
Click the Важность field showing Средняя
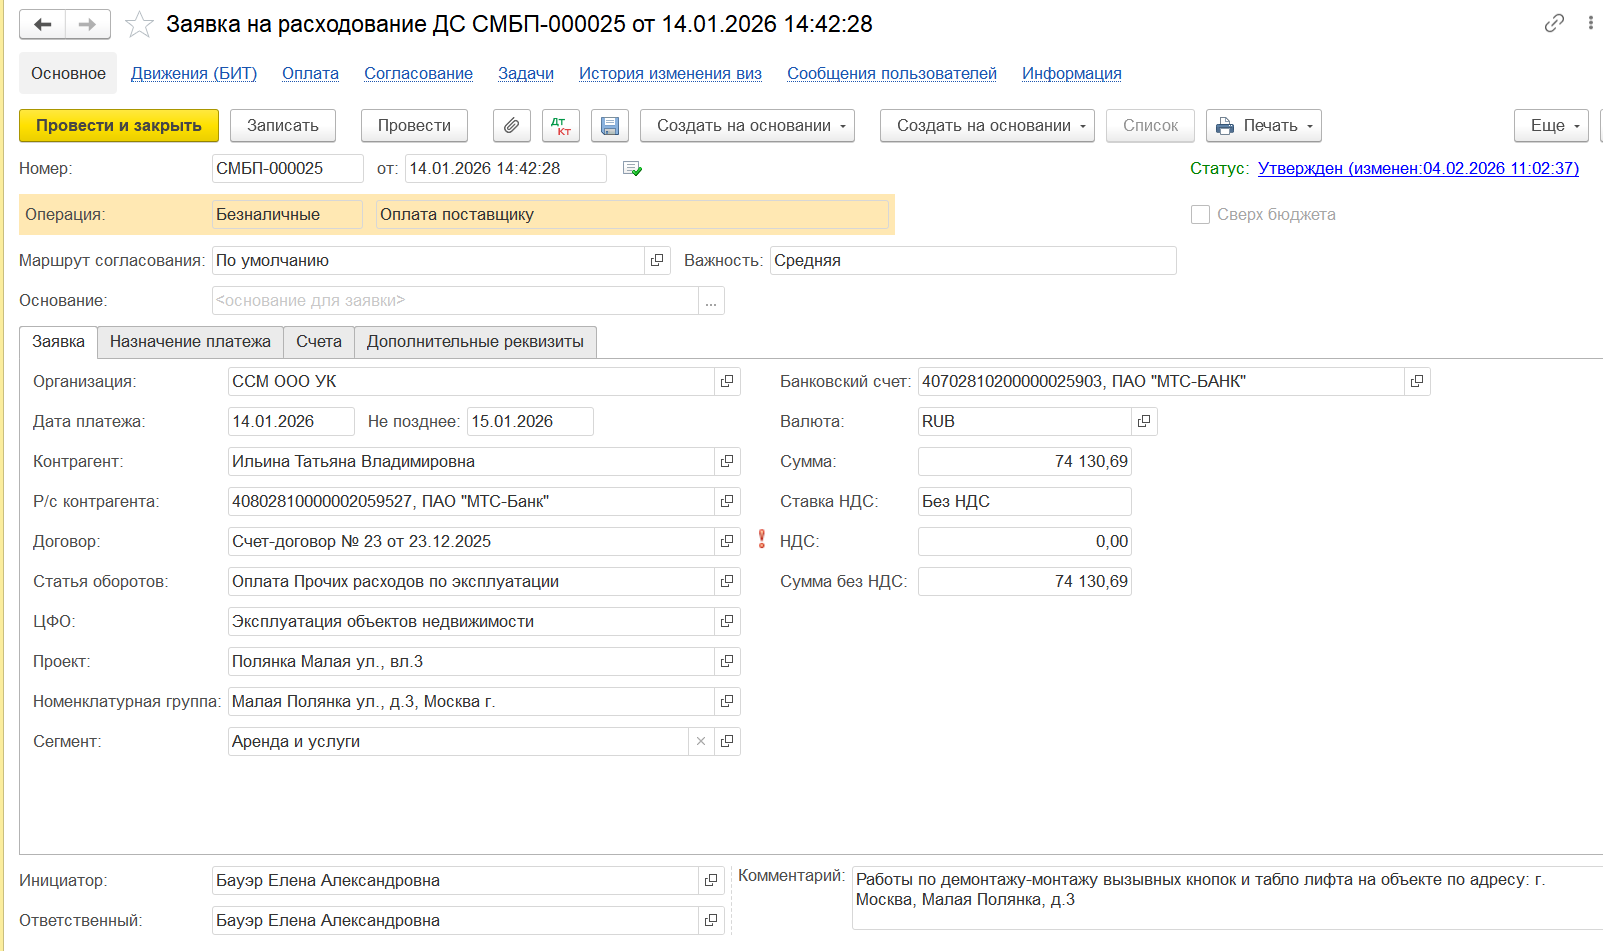[x=973, y=261]
